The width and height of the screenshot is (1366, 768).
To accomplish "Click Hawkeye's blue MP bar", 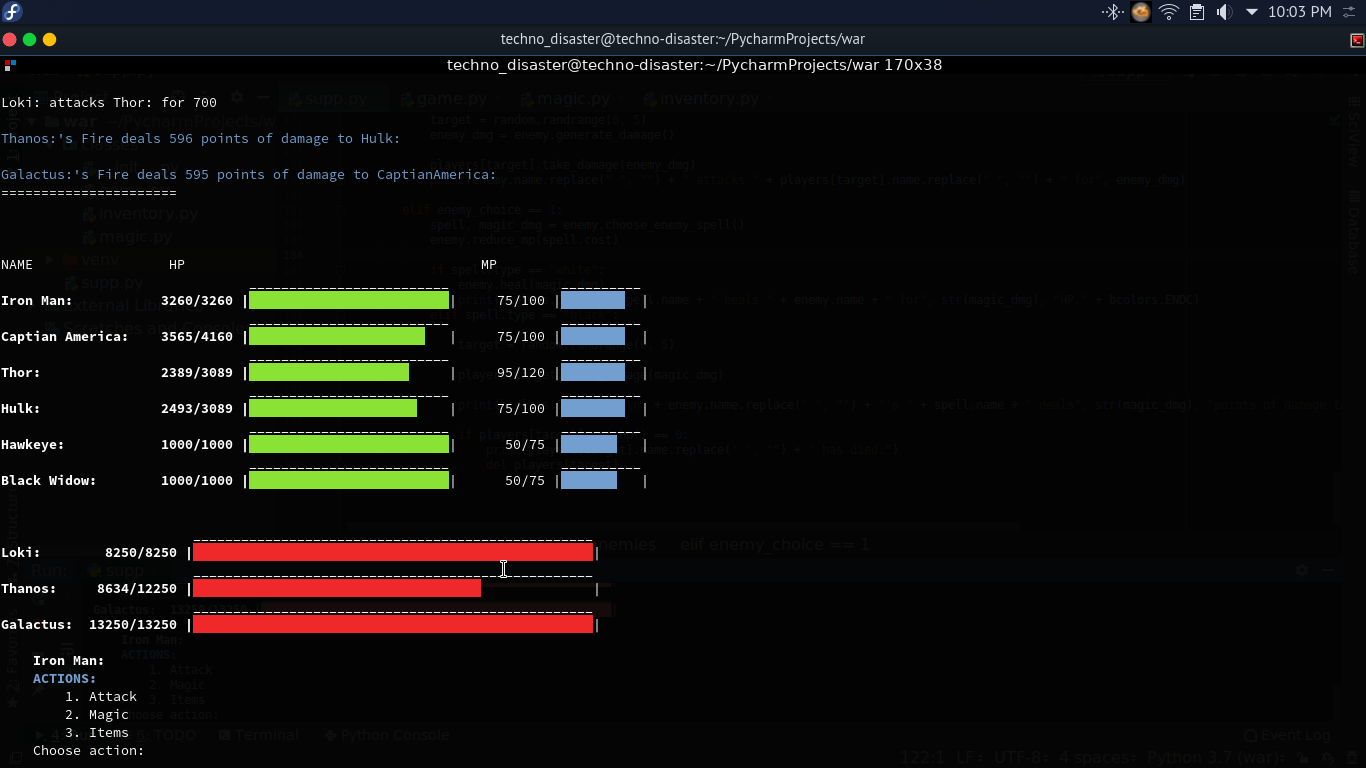I will coord(589,444).
